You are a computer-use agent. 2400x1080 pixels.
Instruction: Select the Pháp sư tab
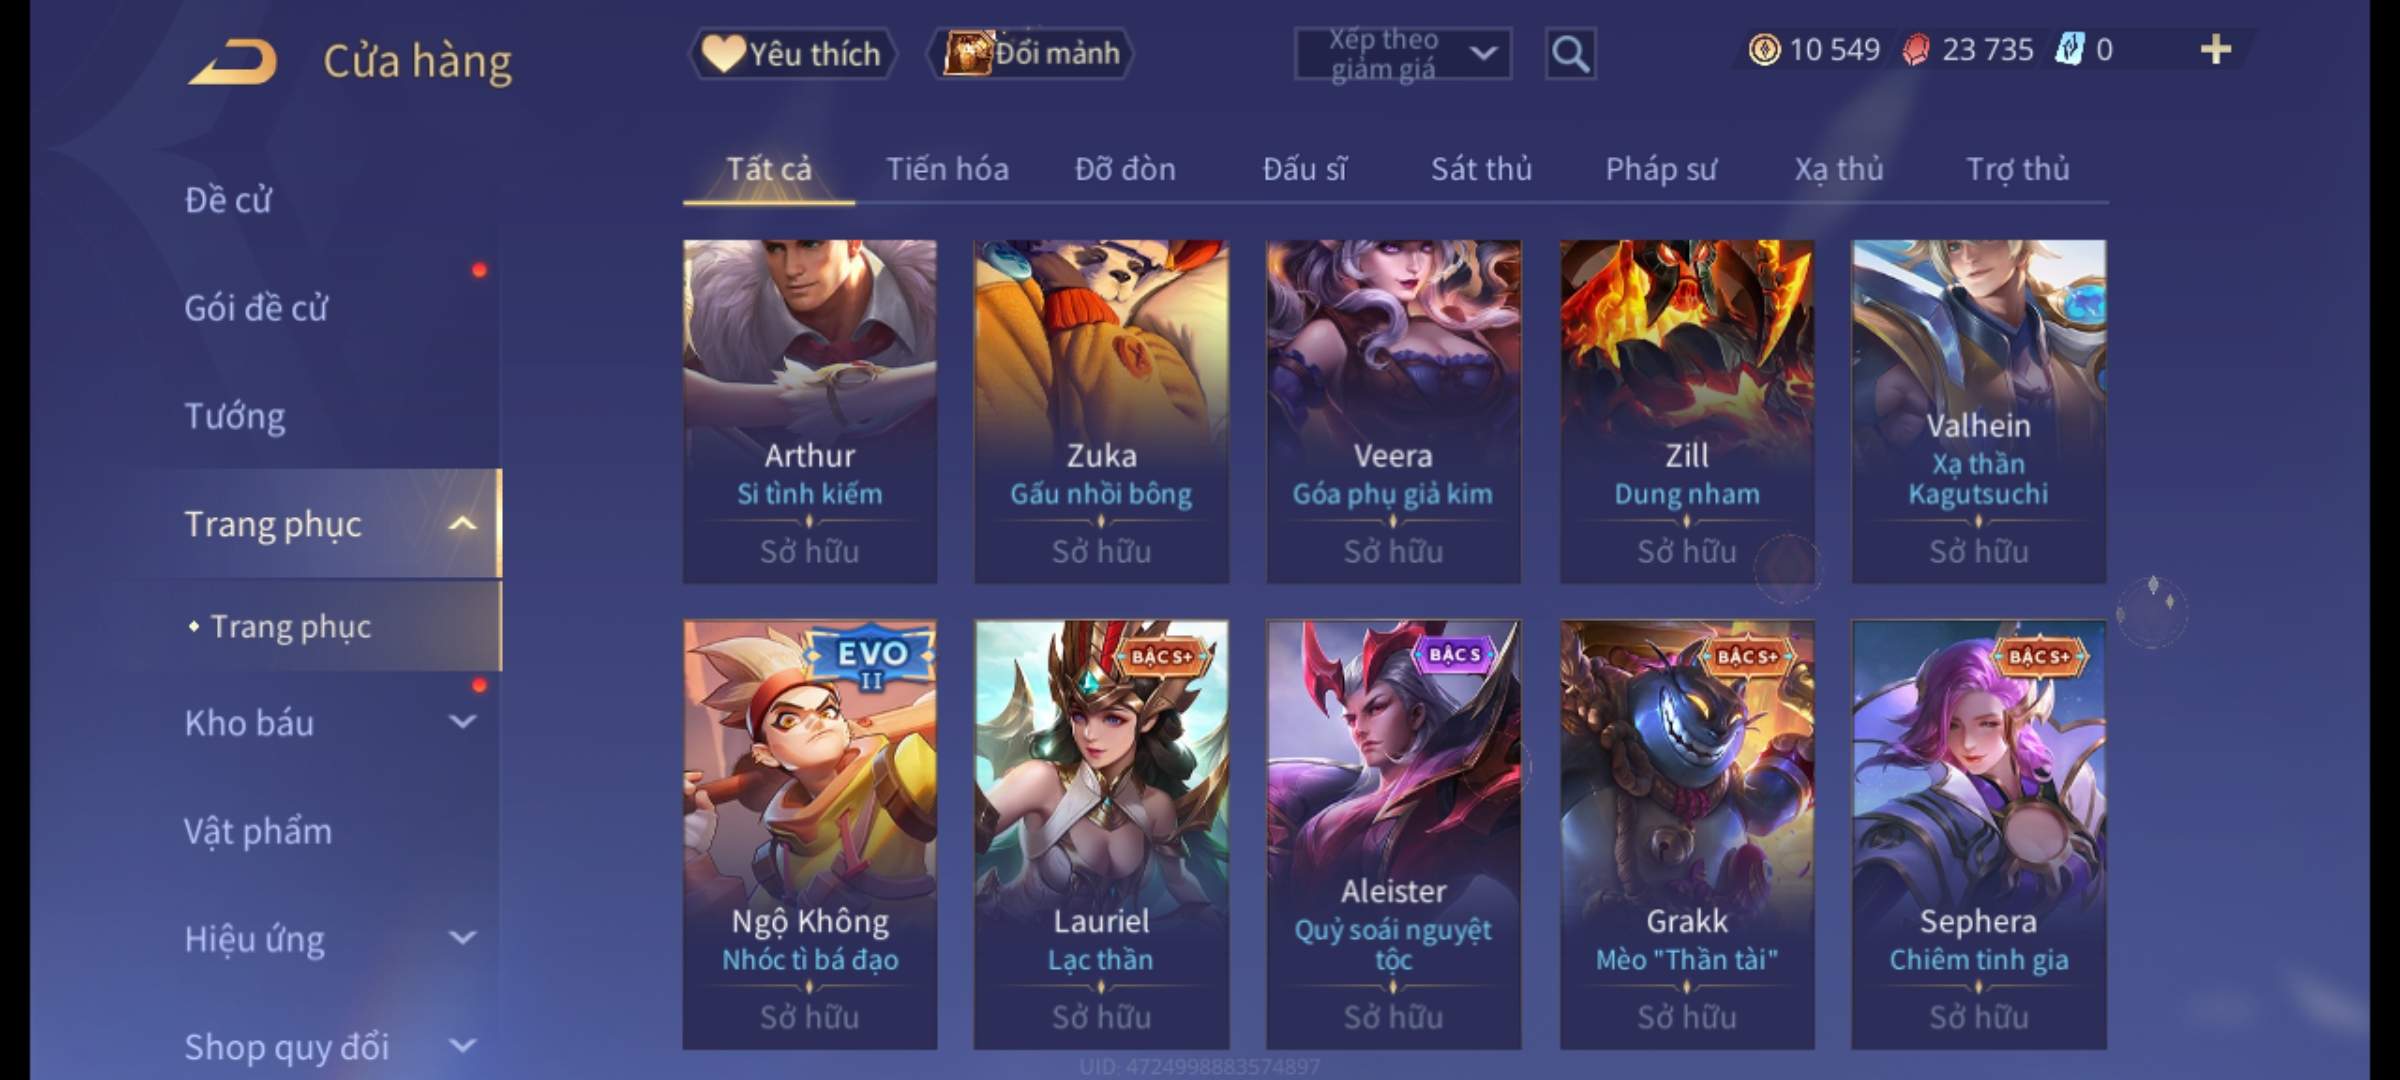pyautogui.click(x=1661, y=170)
